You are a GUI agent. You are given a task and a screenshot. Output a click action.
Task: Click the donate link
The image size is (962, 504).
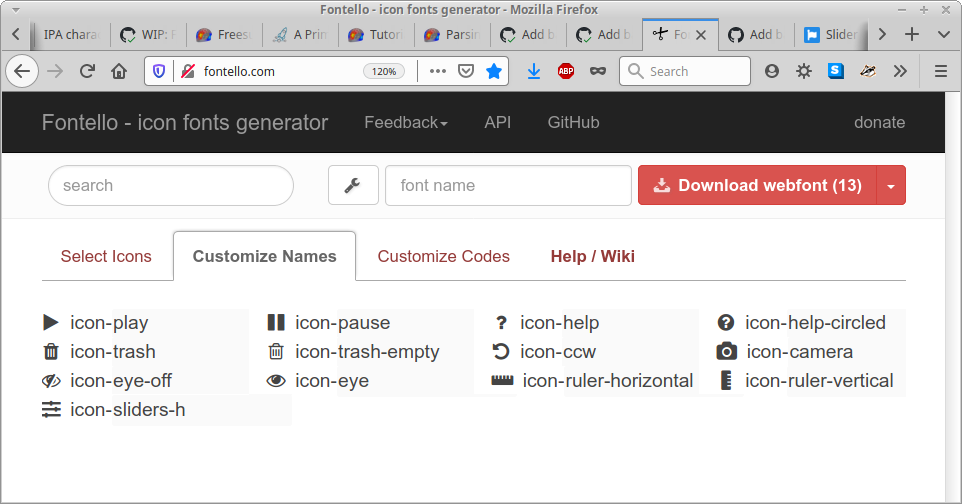point(879,123)
